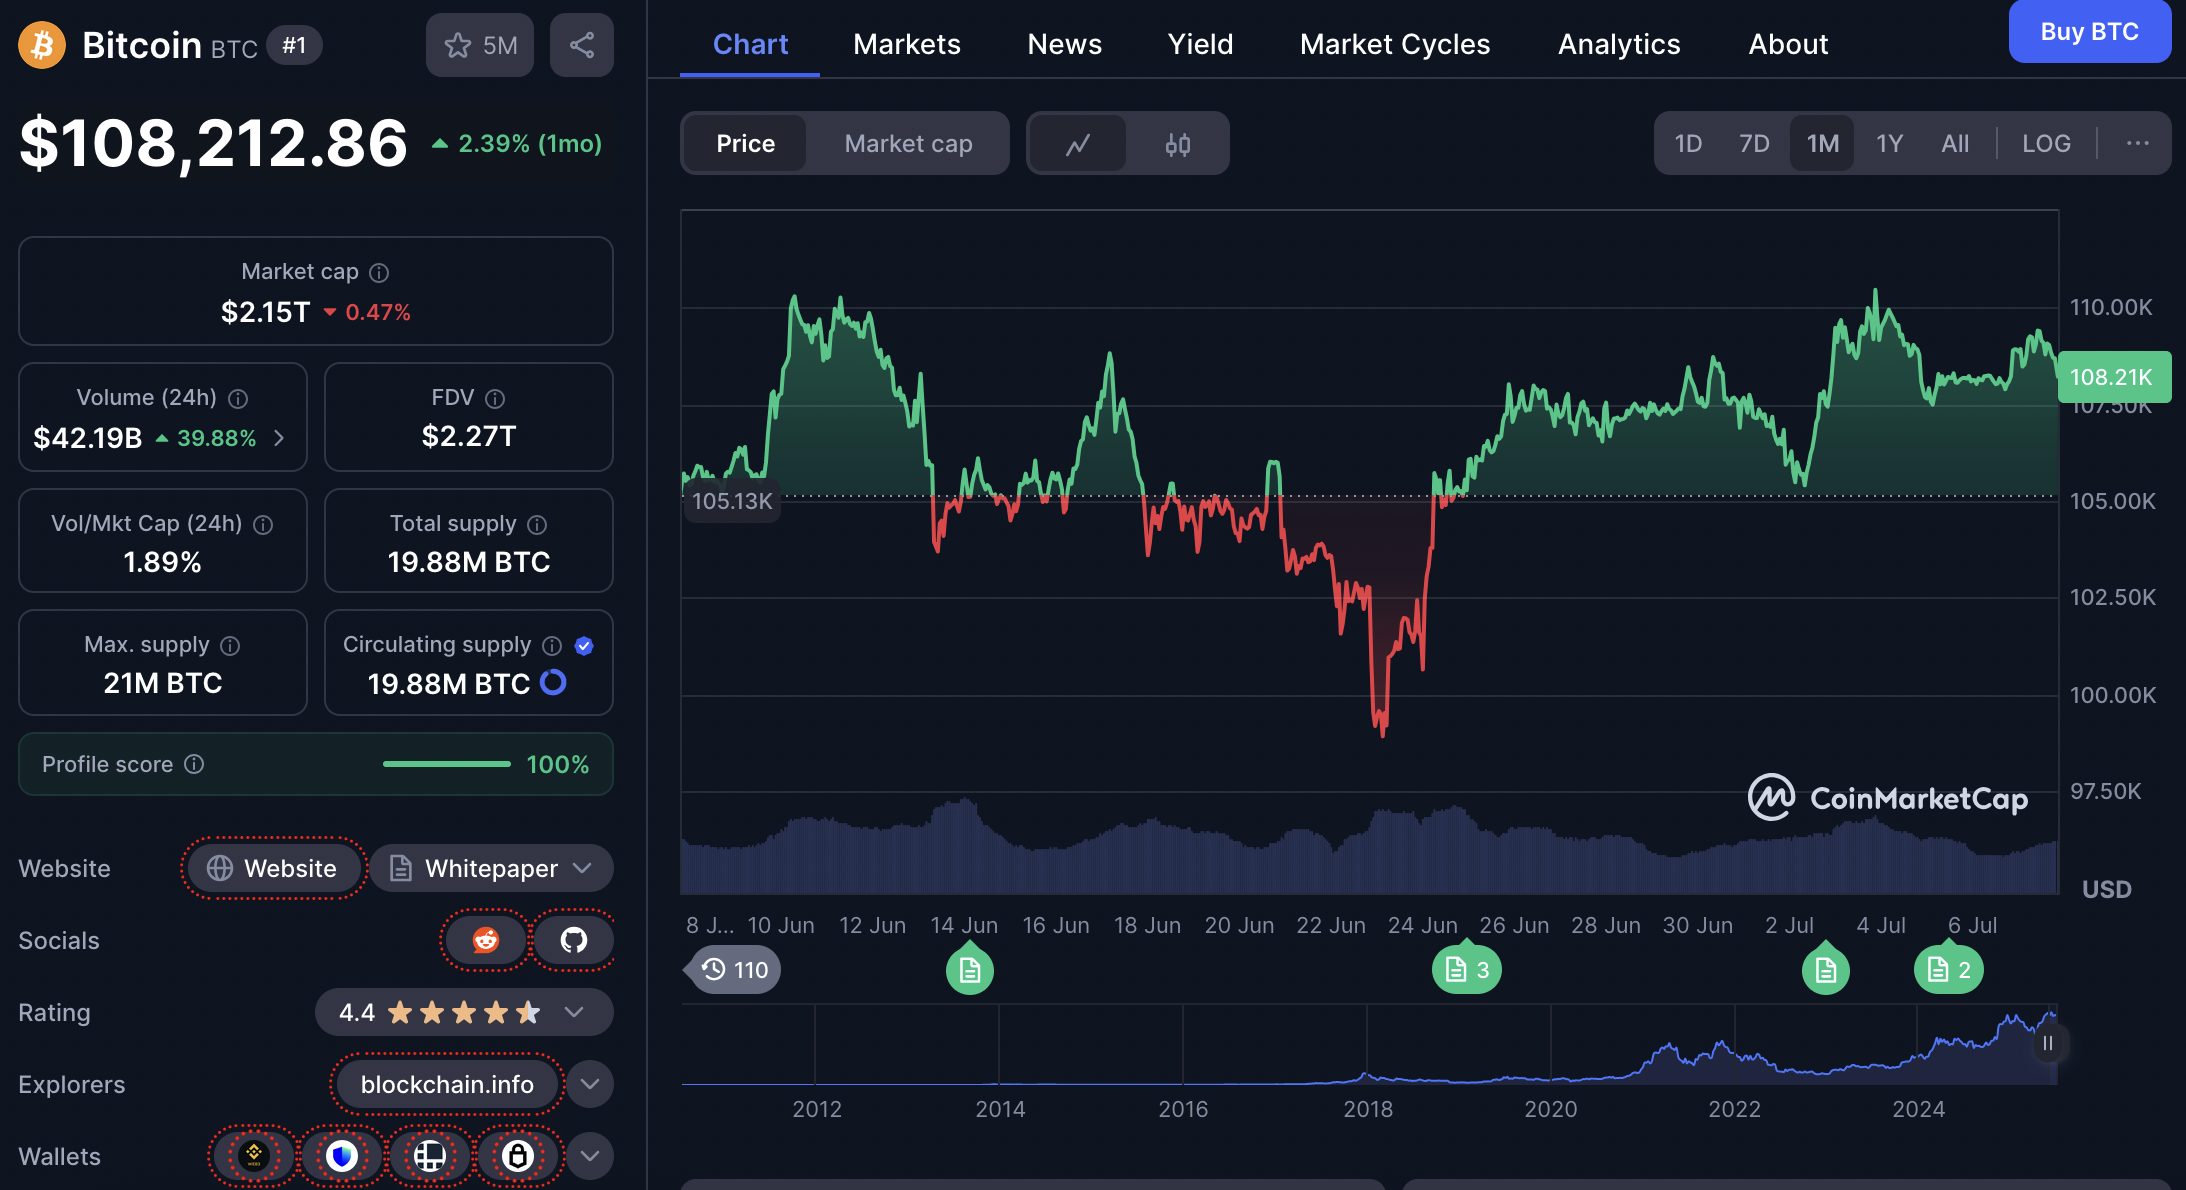Image resolution: width=2186 pixels, height=1190 pixels.
Task: Open the share icon button
Action: point(582,45)
